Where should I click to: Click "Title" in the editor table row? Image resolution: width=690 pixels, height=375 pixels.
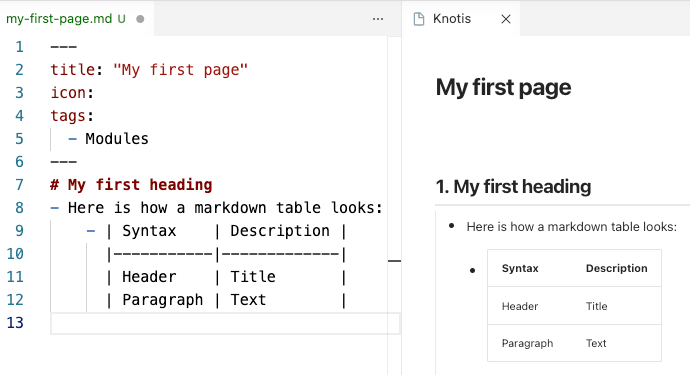(x=253, y=277)
